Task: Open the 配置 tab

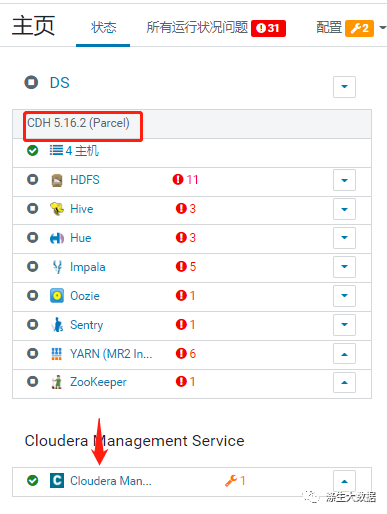Action: coord(329,27)
